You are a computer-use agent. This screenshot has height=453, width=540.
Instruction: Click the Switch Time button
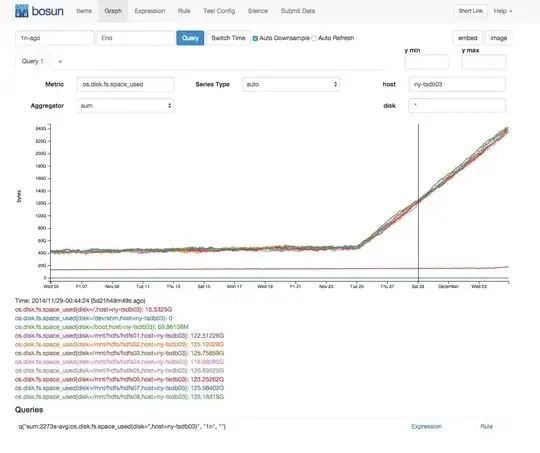click(228, 38)
